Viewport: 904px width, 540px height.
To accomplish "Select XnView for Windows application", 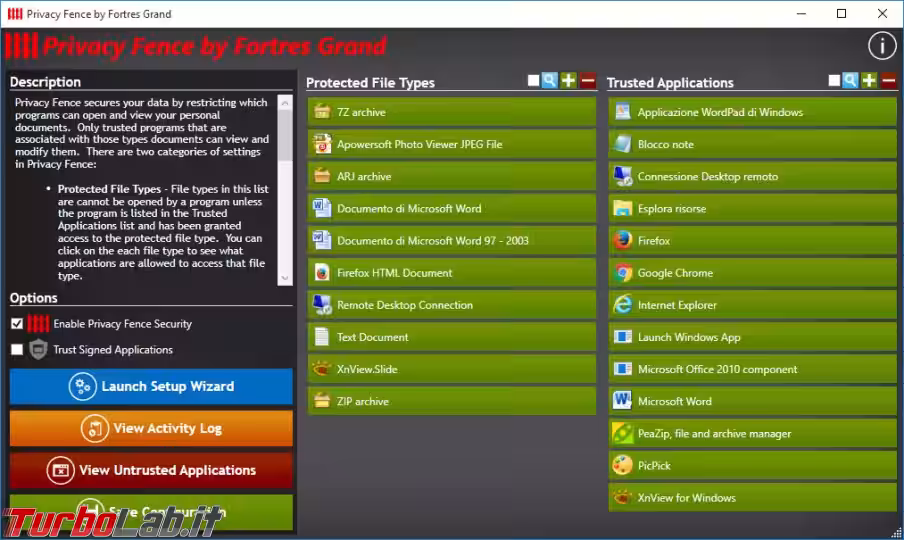I will [x=753, y=498].
